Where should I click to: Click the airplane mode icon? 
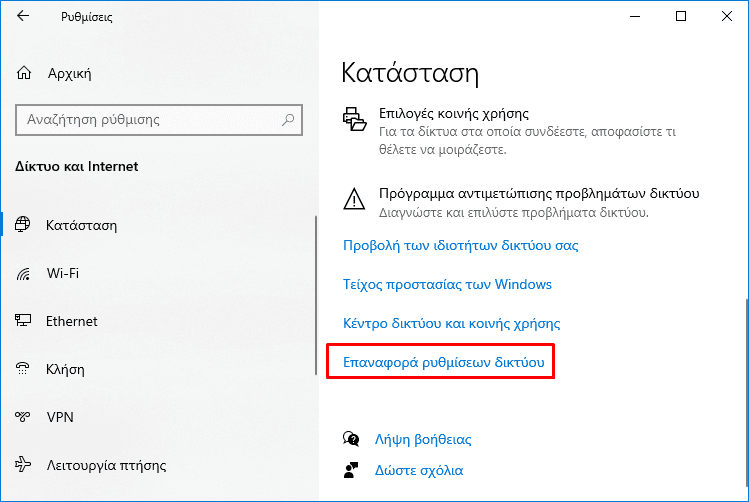24,465
